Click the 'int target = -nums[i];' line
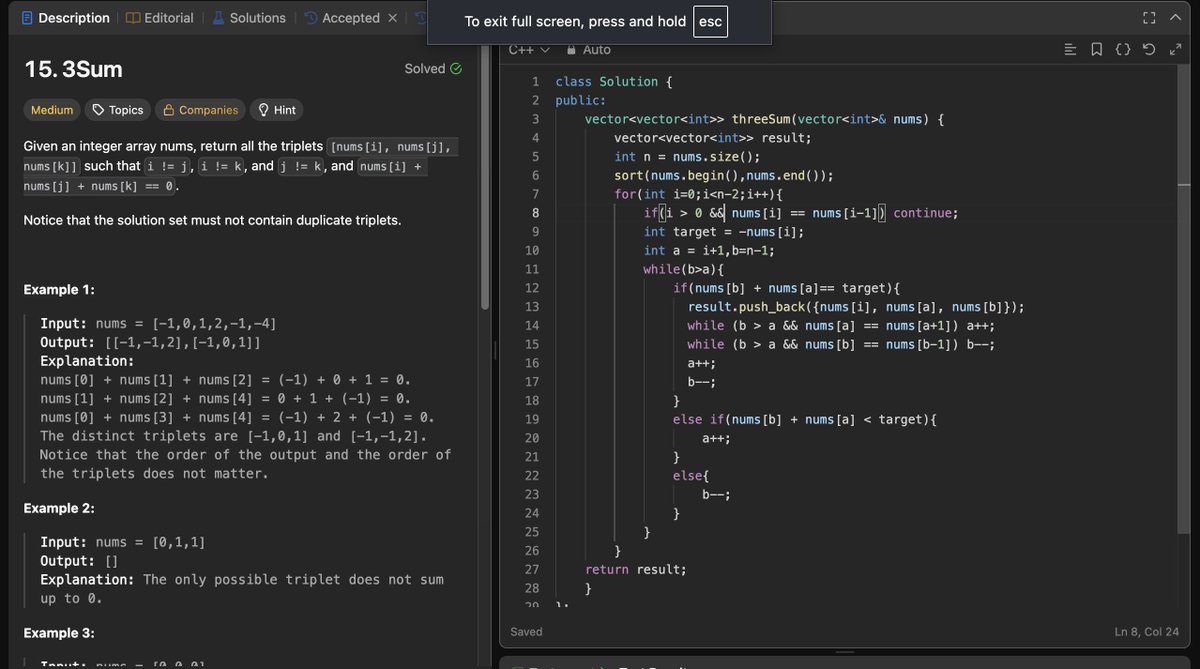Image resolution: width=1200 pixels, height=669 pixels. pos(724,231)
